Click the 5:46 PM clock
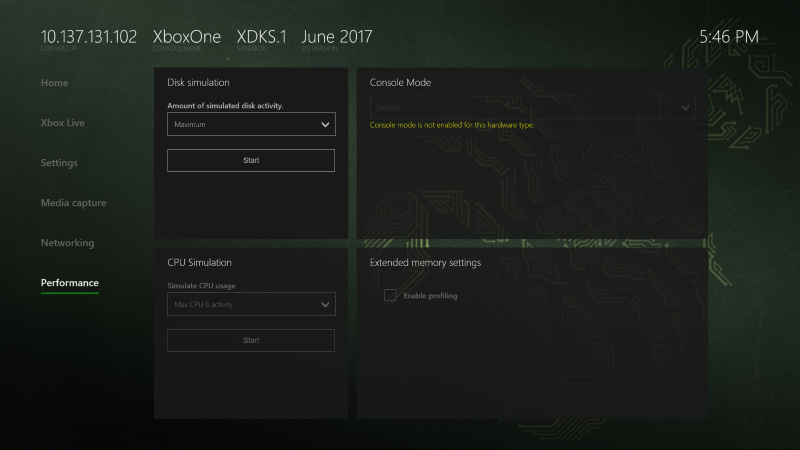The height and width of the screenshot is (450, 800). (x=729, y=37)
